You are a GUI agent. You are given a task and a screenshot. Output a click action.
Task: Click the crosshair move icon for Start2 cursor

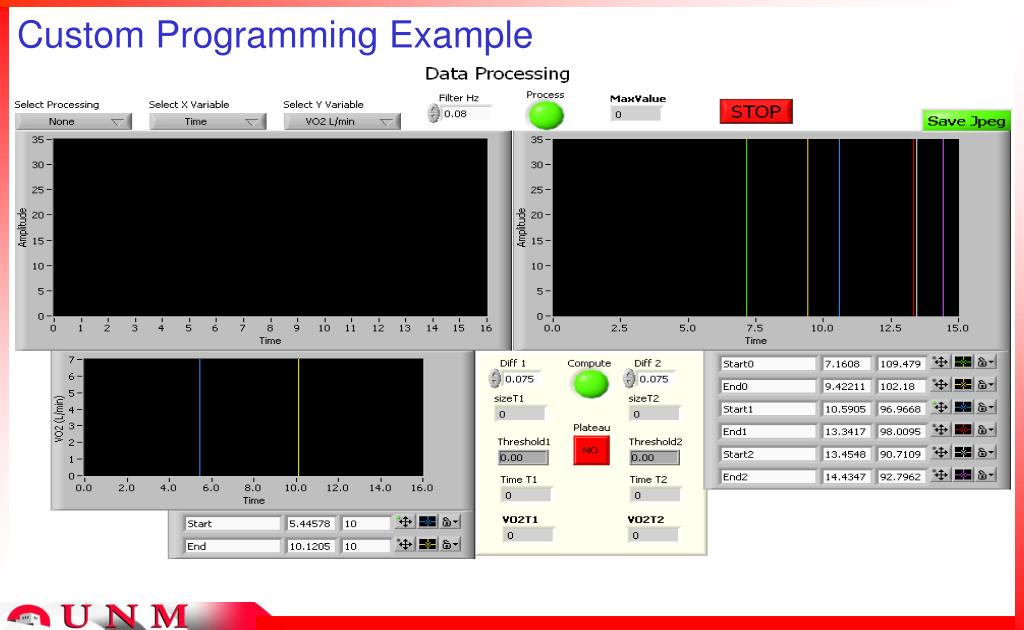[940, 452]
